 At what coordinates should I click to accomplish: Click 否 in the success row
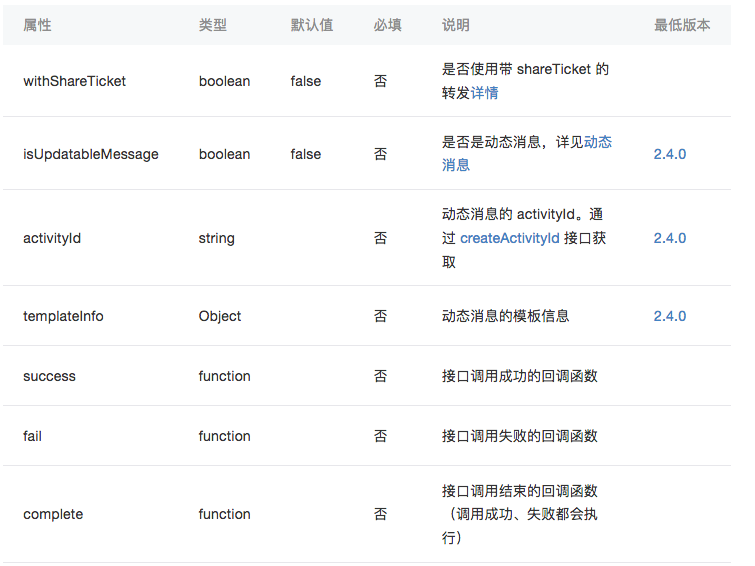pyautogui.click(x=380, y=376)
